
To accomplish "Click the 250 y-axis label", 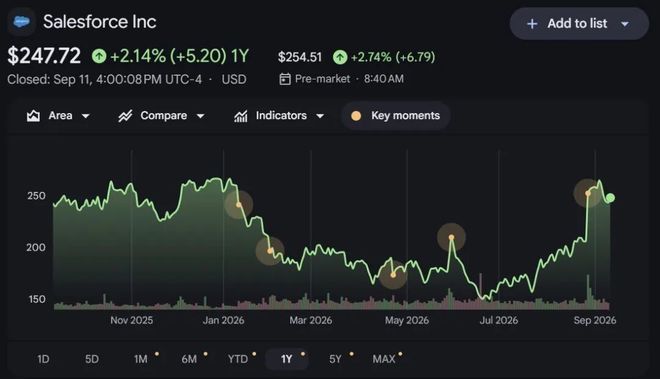I will 36,196.
